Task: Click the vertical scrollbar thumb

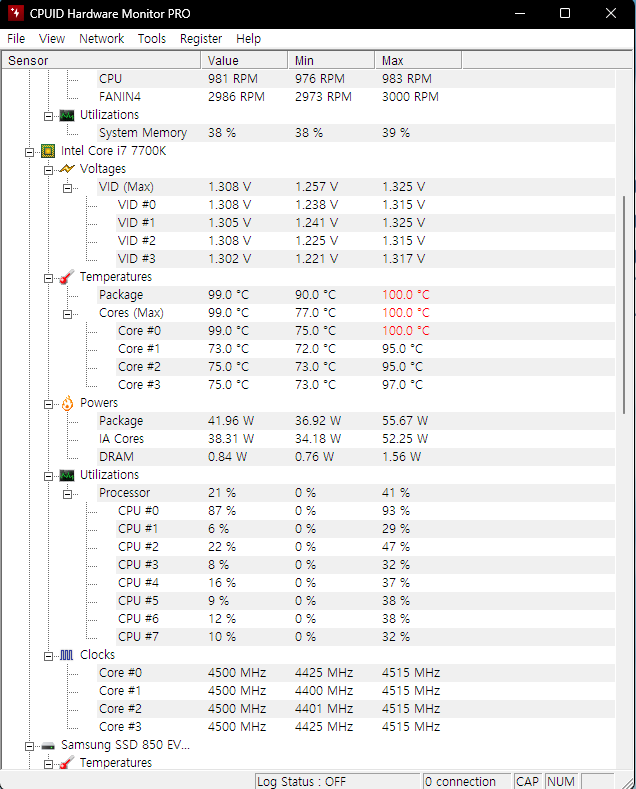Action: 626,300
